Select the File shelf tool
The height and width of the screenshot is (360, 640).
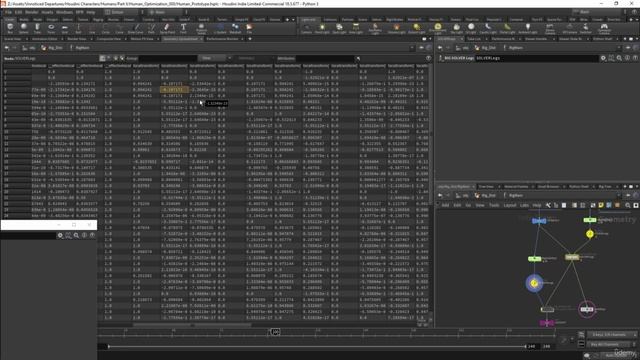tap(249, 28)
